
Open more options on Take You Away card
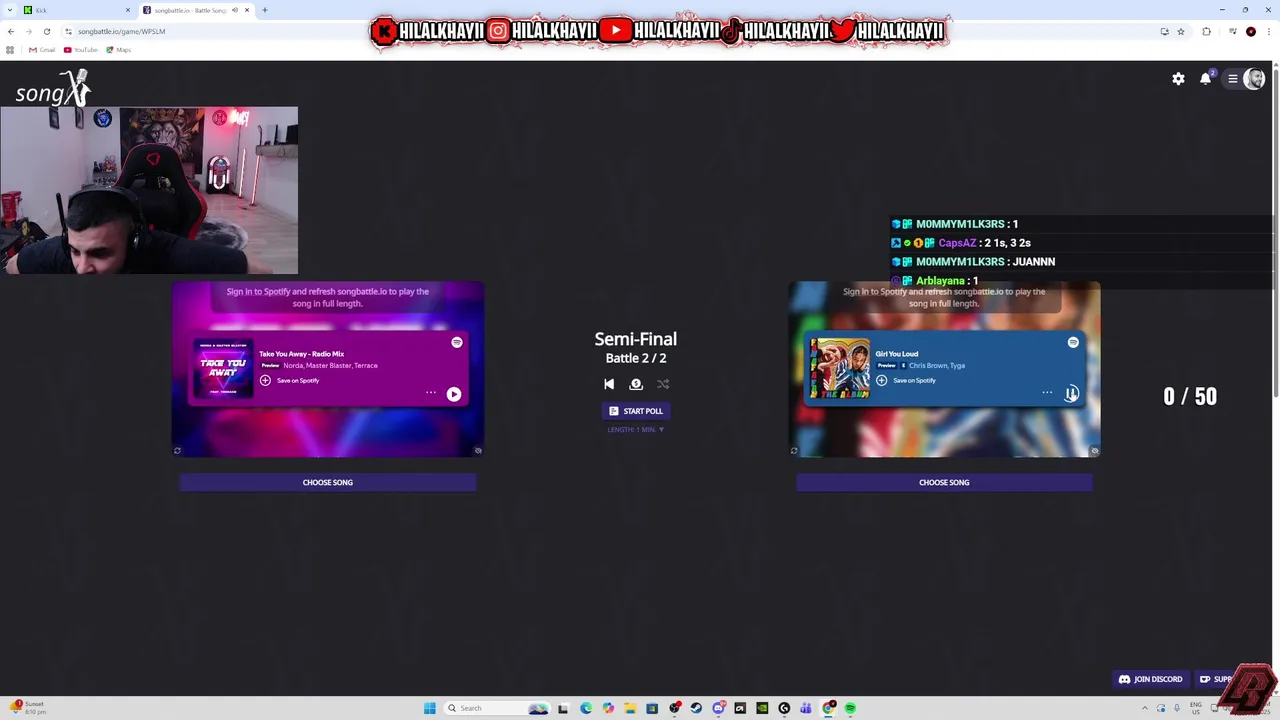coord(431,393)
